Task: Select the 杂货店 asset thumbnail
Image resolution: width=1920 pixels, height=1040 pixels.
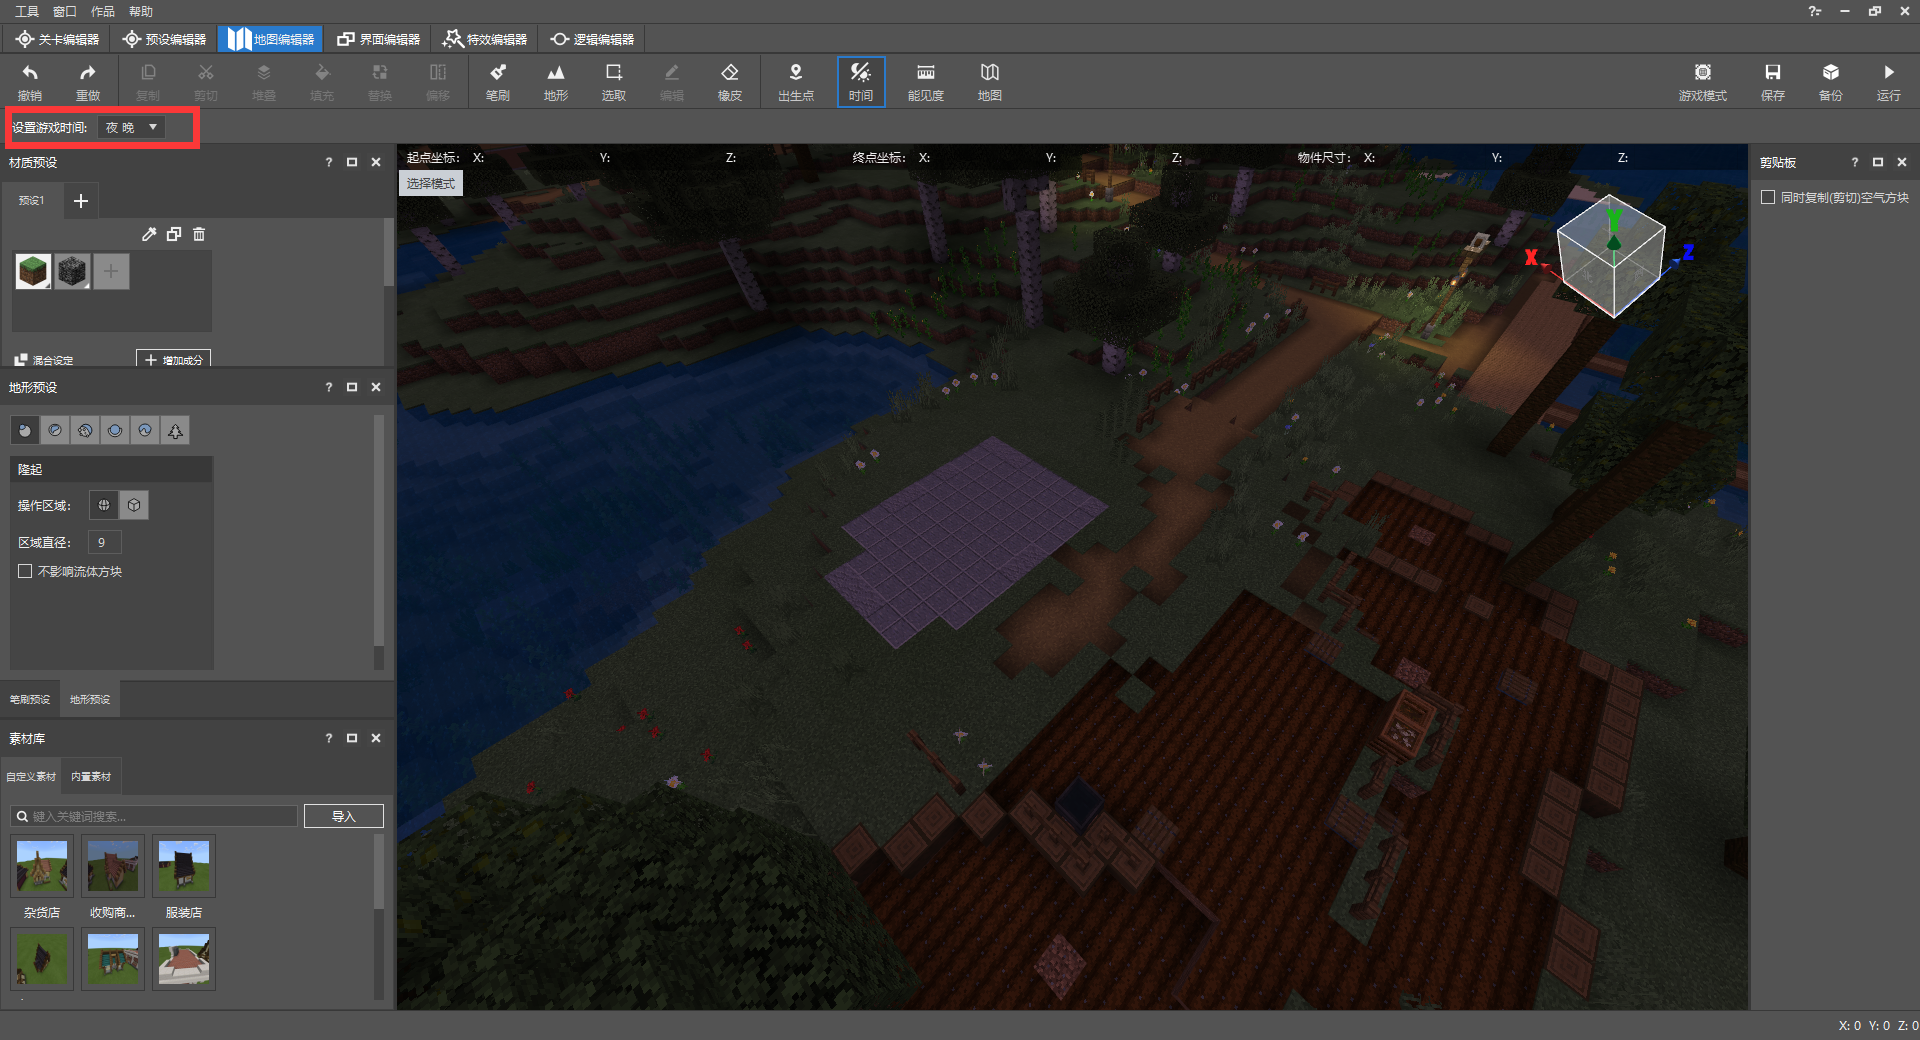Action: coord(42,866)
